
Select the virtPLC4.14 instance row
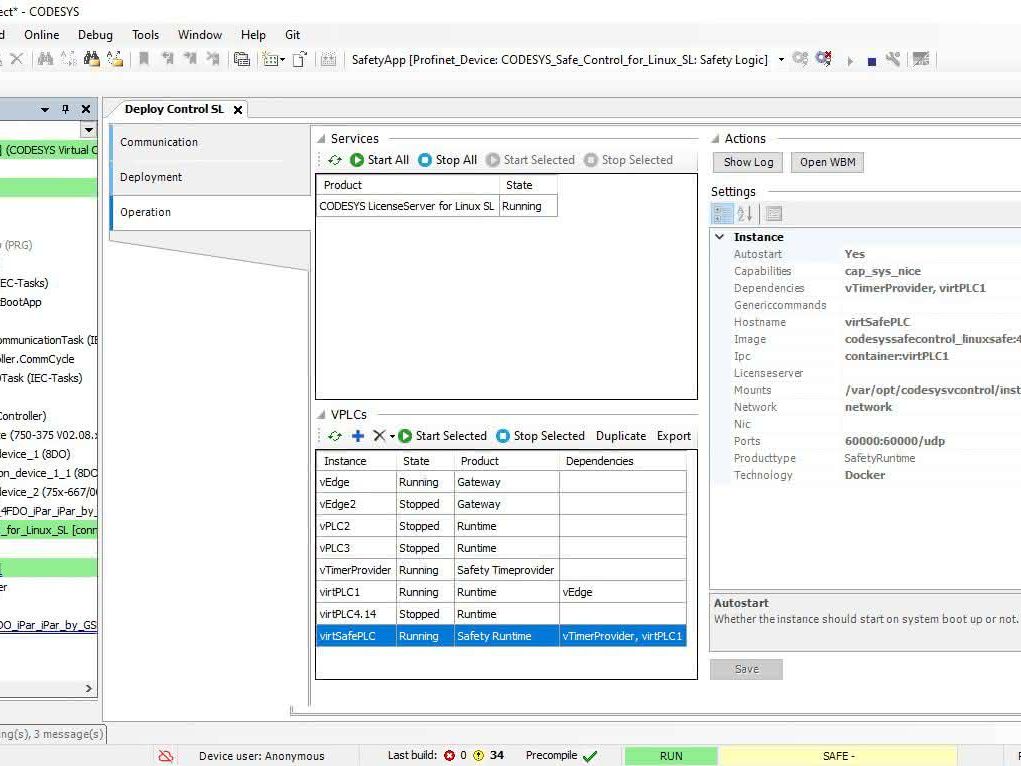pyautogui.click(x=501, y=614)
